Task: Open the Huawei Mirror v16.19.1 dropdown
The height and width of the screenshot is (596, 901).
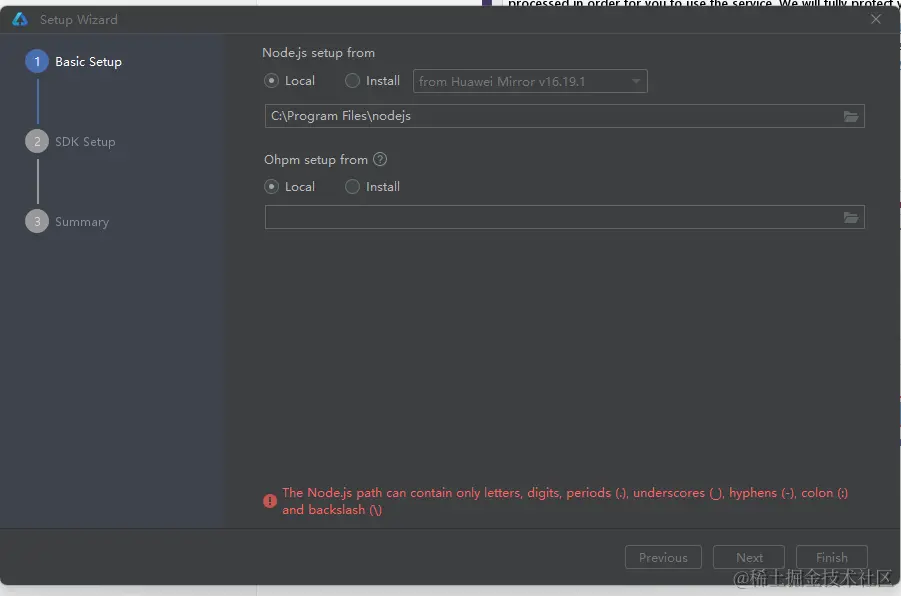Action: point(530,81)
